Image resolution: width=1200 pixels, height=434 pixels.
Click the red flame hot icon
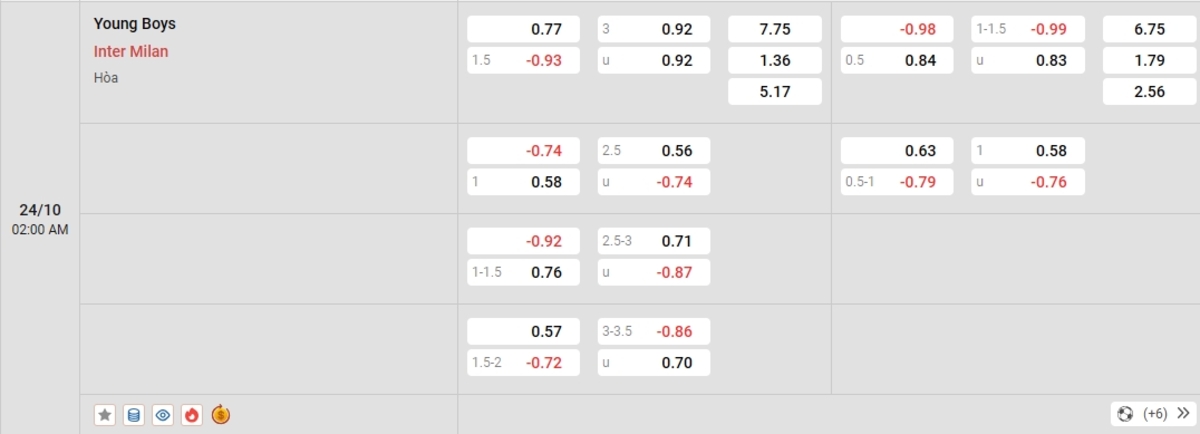192,414
